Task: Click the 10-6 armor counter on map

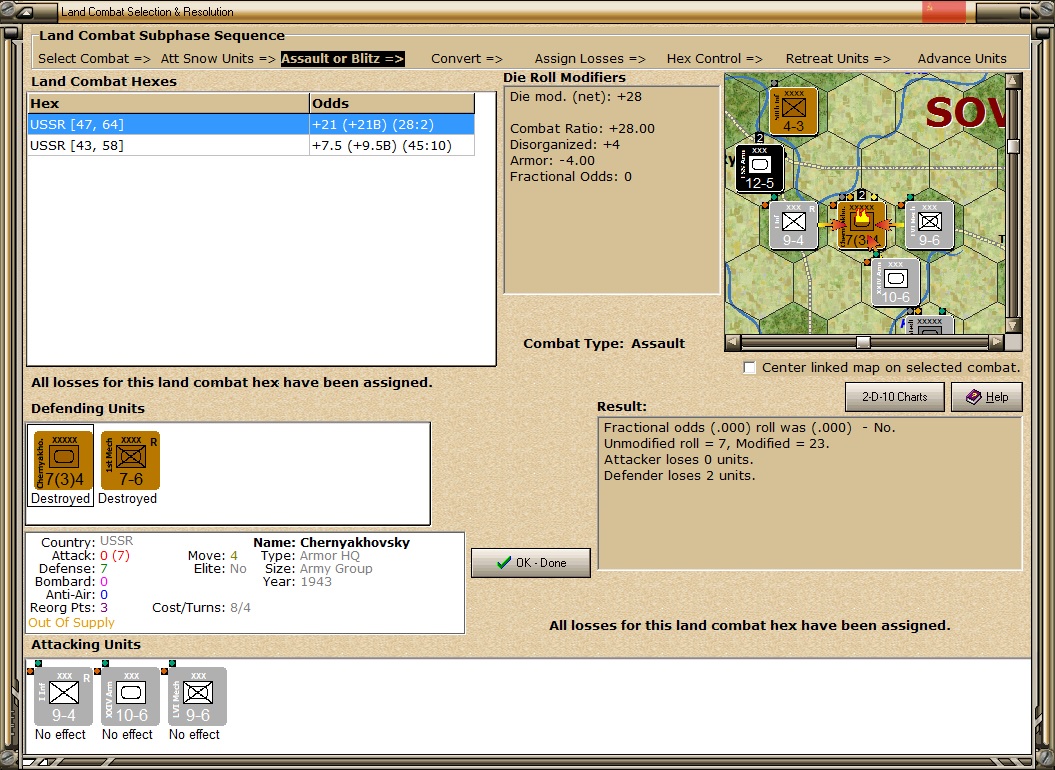Action: click(896, 282)
